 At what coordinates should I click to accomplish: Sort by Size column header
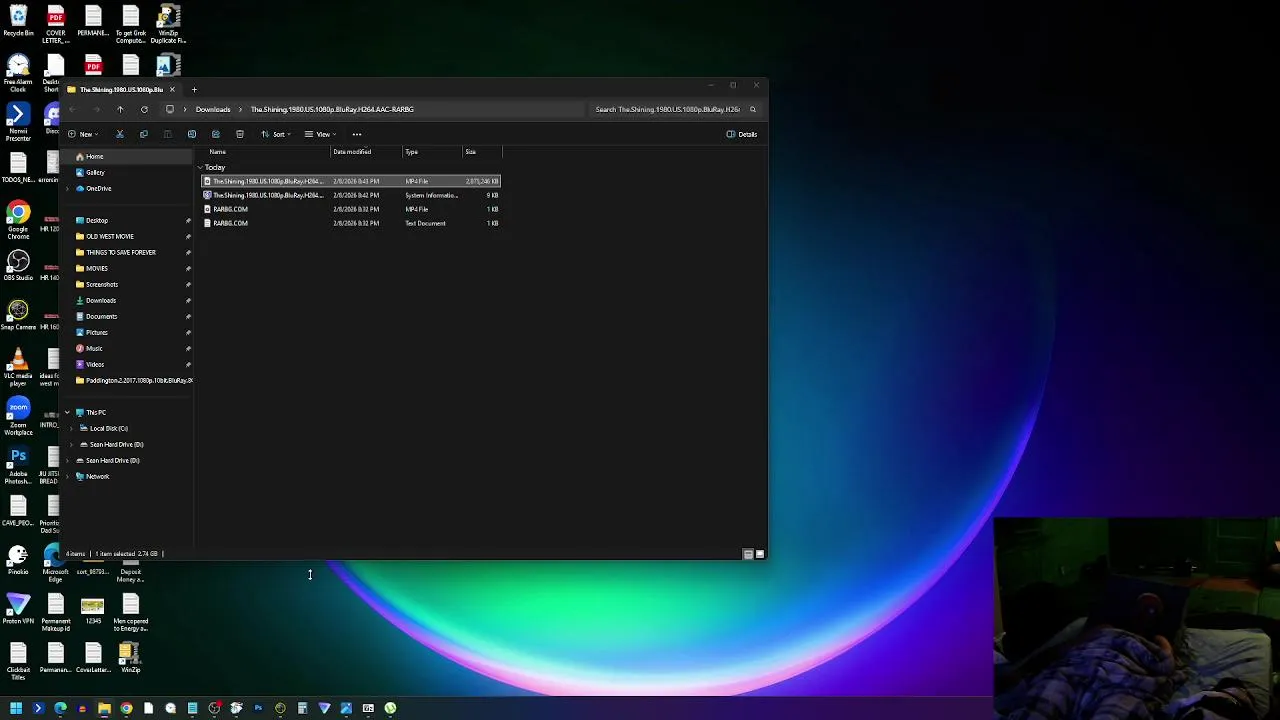[x=481, y=152]
